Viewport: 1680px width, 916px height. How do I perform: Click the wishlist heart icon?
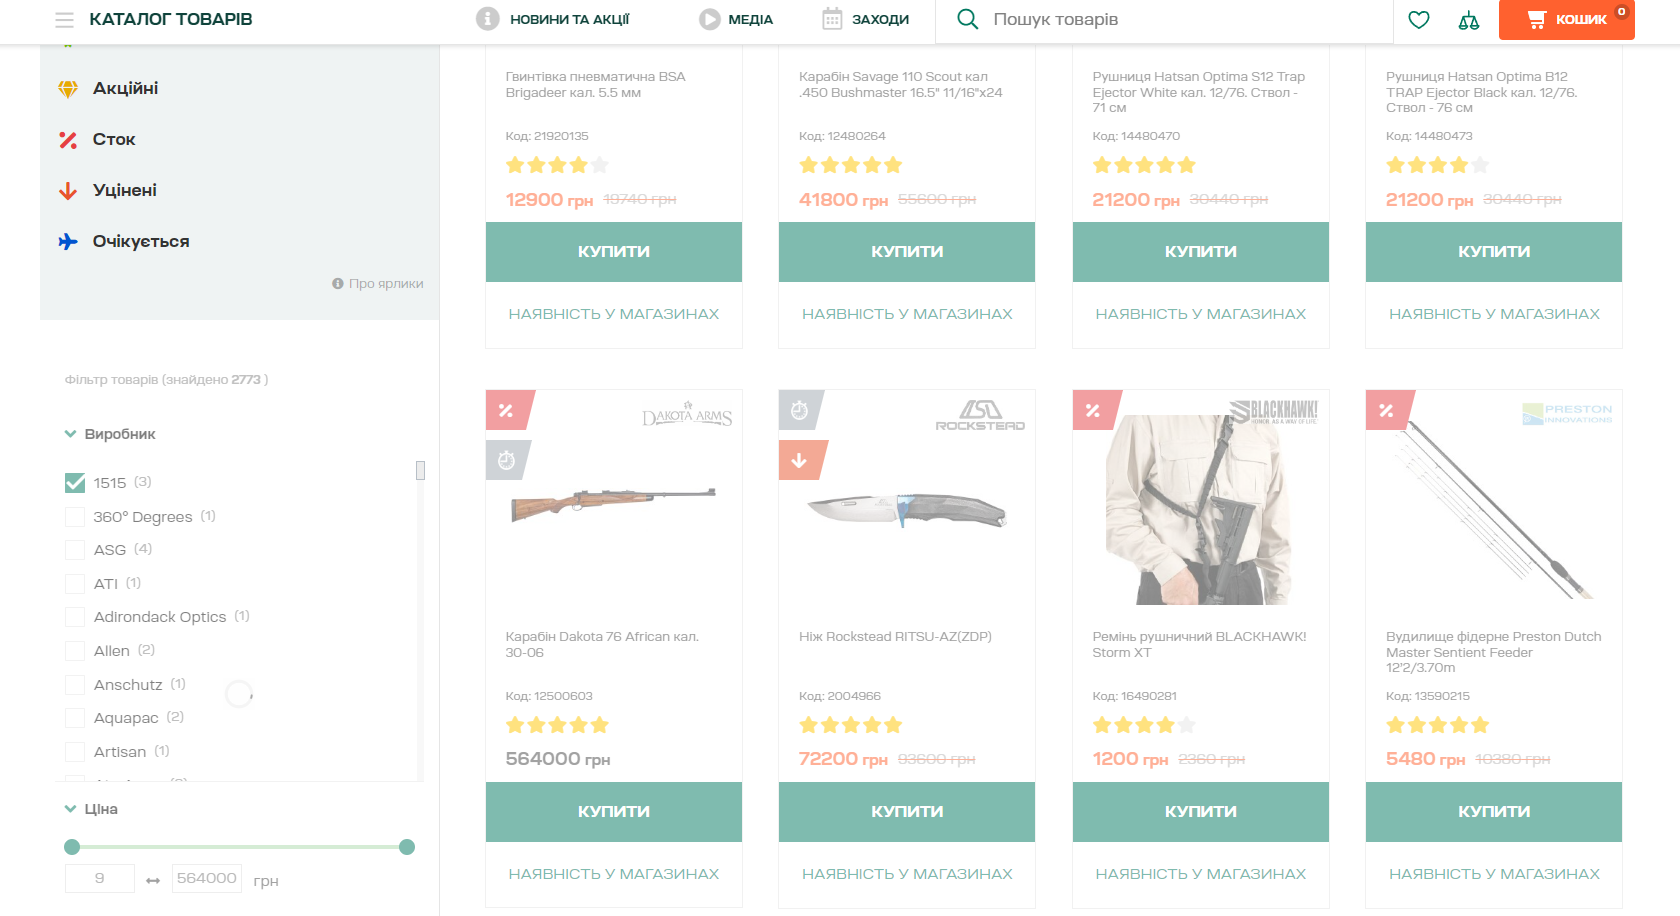(1418, 20)
